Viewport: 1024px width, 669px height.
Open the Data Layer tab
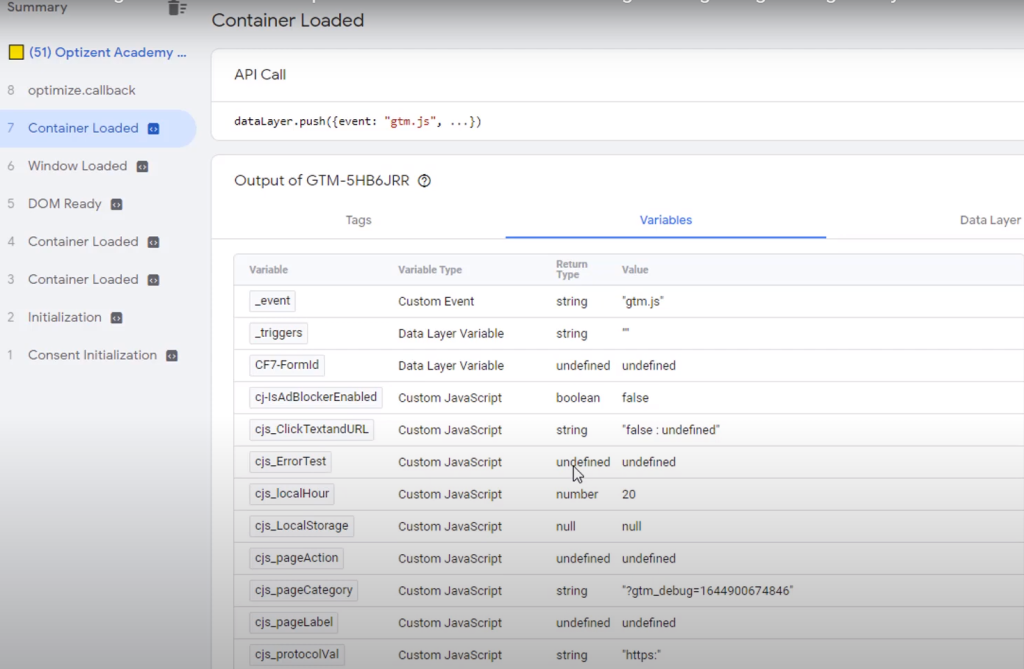coord(989,220)
